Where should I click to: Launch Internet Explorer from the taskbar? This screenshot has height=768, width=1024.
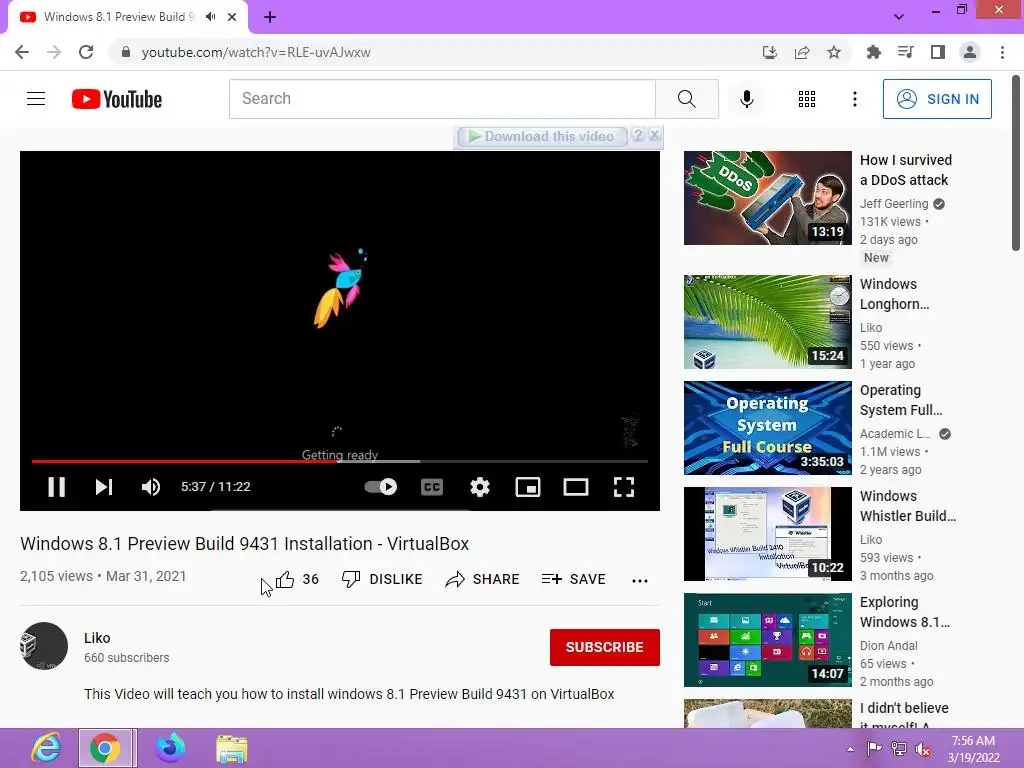pyautogui.click(x=46, y=748)
